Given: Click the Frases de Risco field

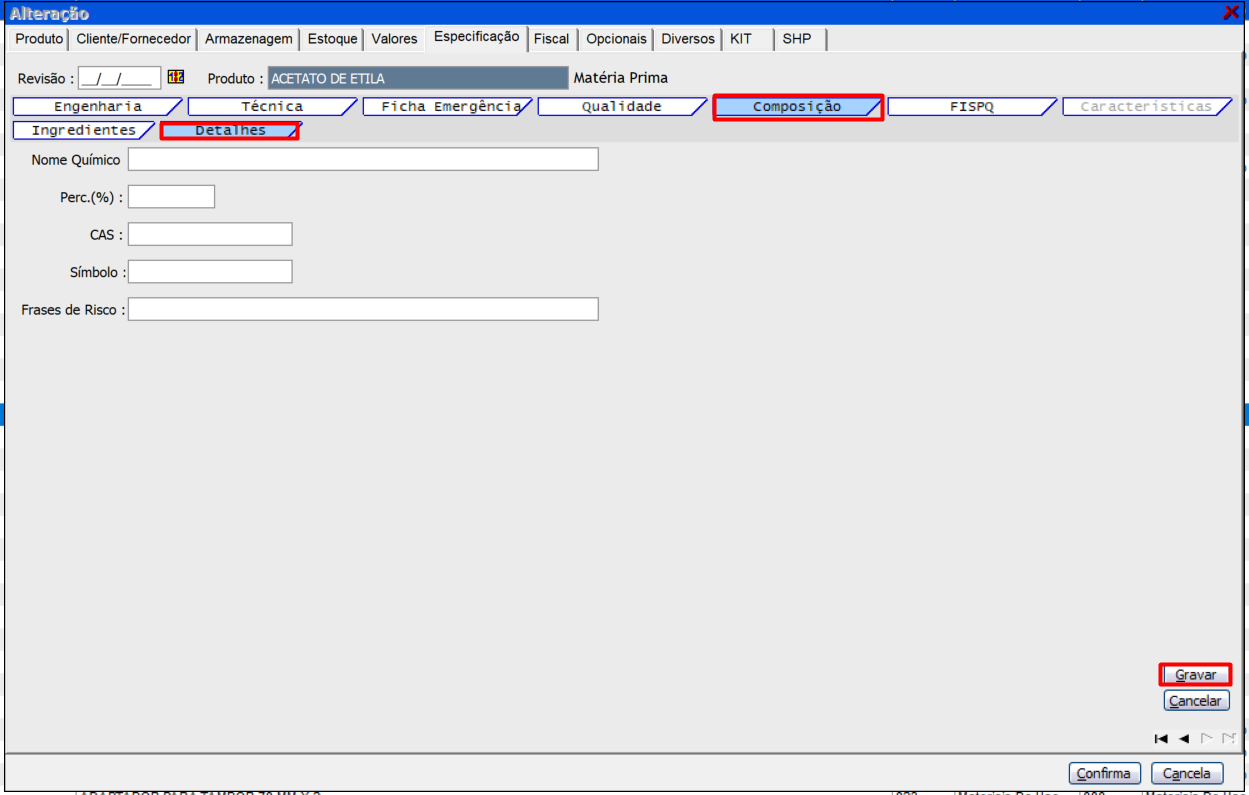Looking at the screenshot, I should point(363,309).
